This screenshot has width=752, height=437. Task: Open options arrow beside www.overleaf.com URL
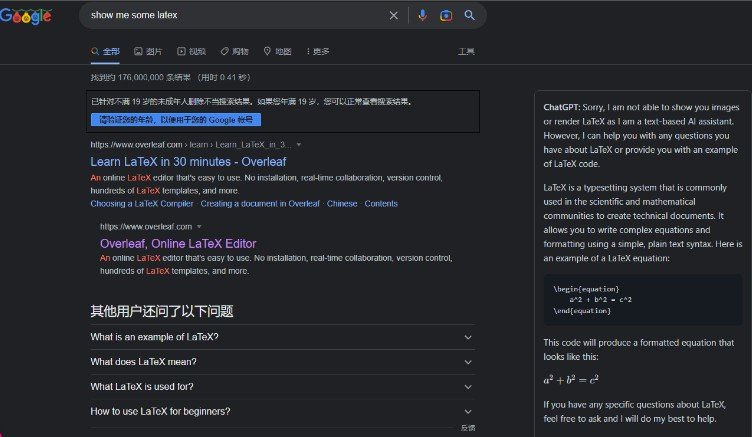click(x=199, y=226)
